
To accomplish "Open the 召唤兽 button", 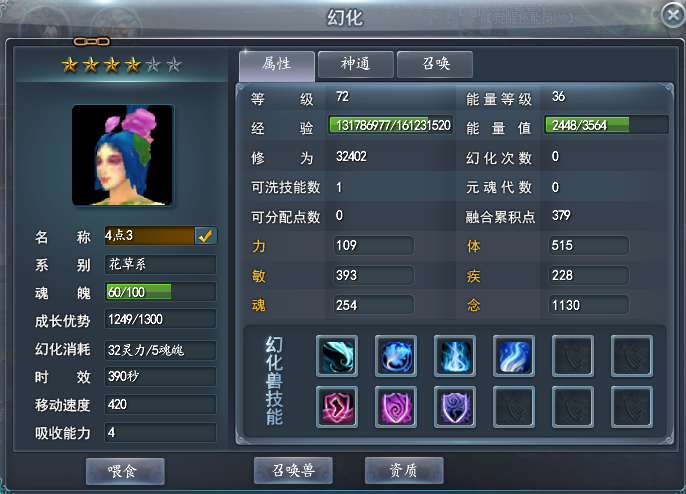I will point(293,470).
